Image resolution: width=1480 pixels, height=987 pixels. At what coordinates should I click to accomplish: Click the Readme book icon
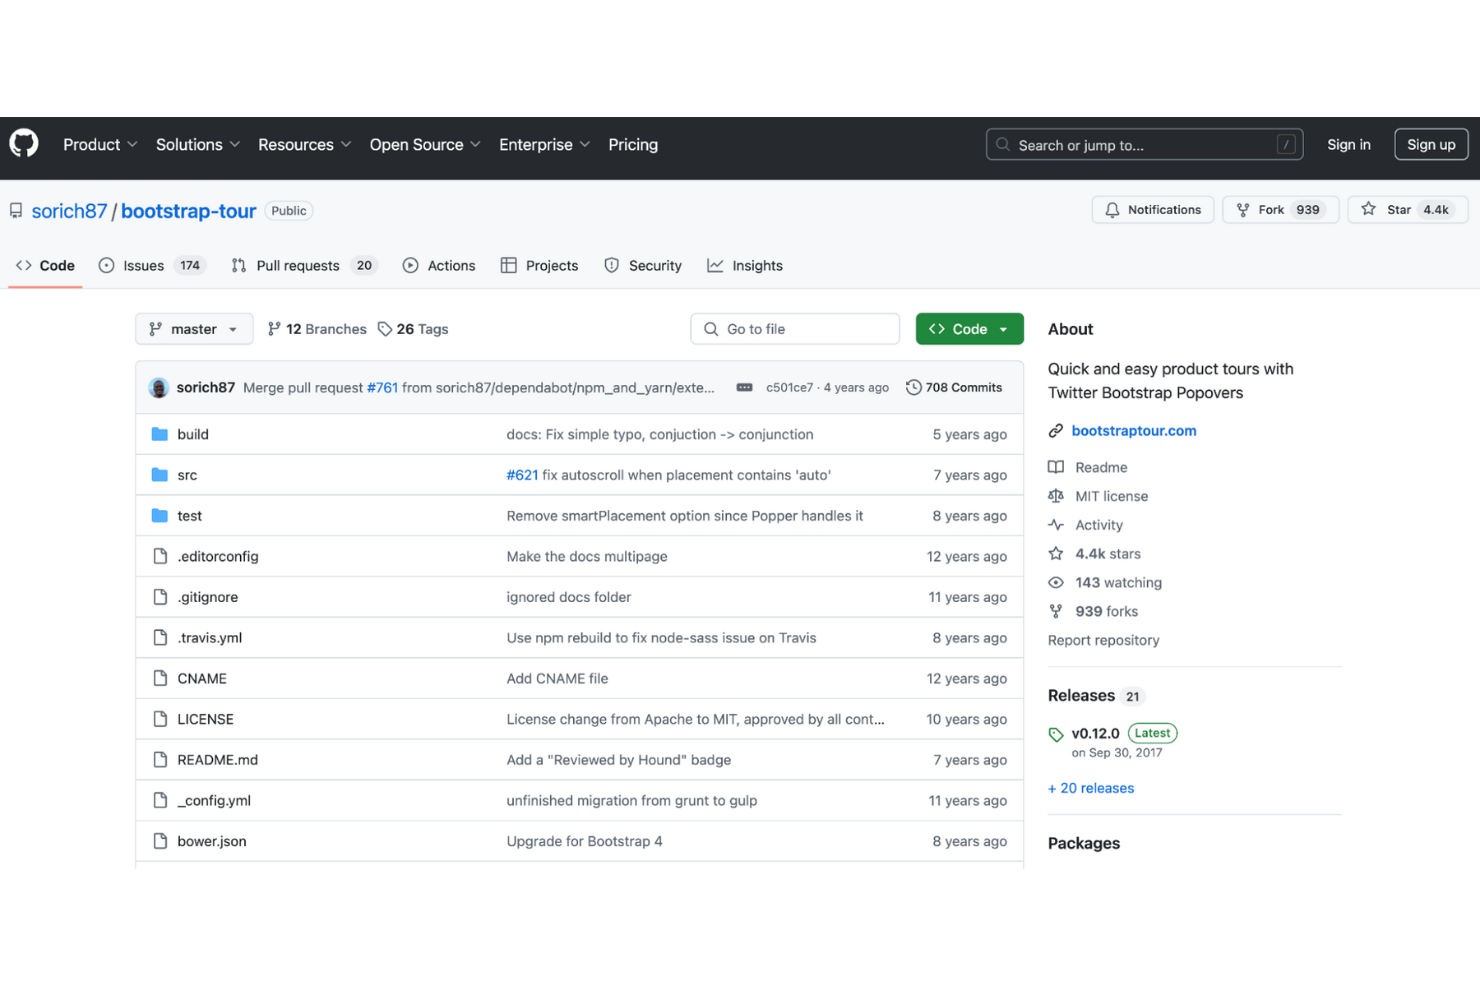click(1056, 468)
